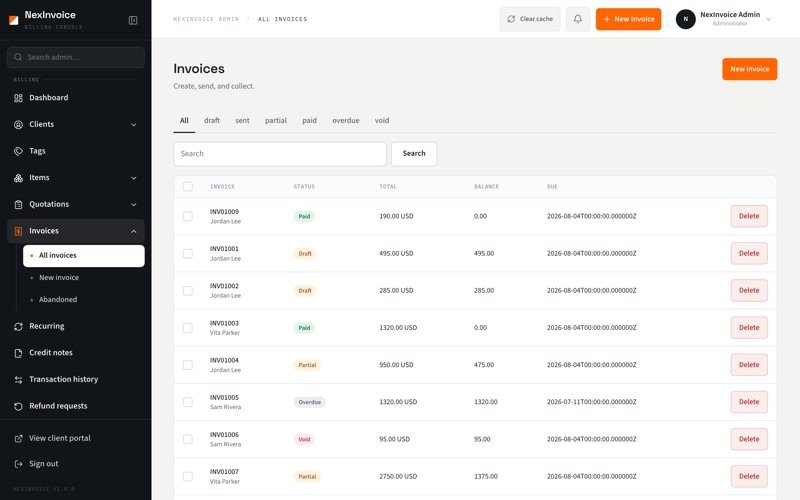Click the 2750.00 USD total cell

[398, 477]
